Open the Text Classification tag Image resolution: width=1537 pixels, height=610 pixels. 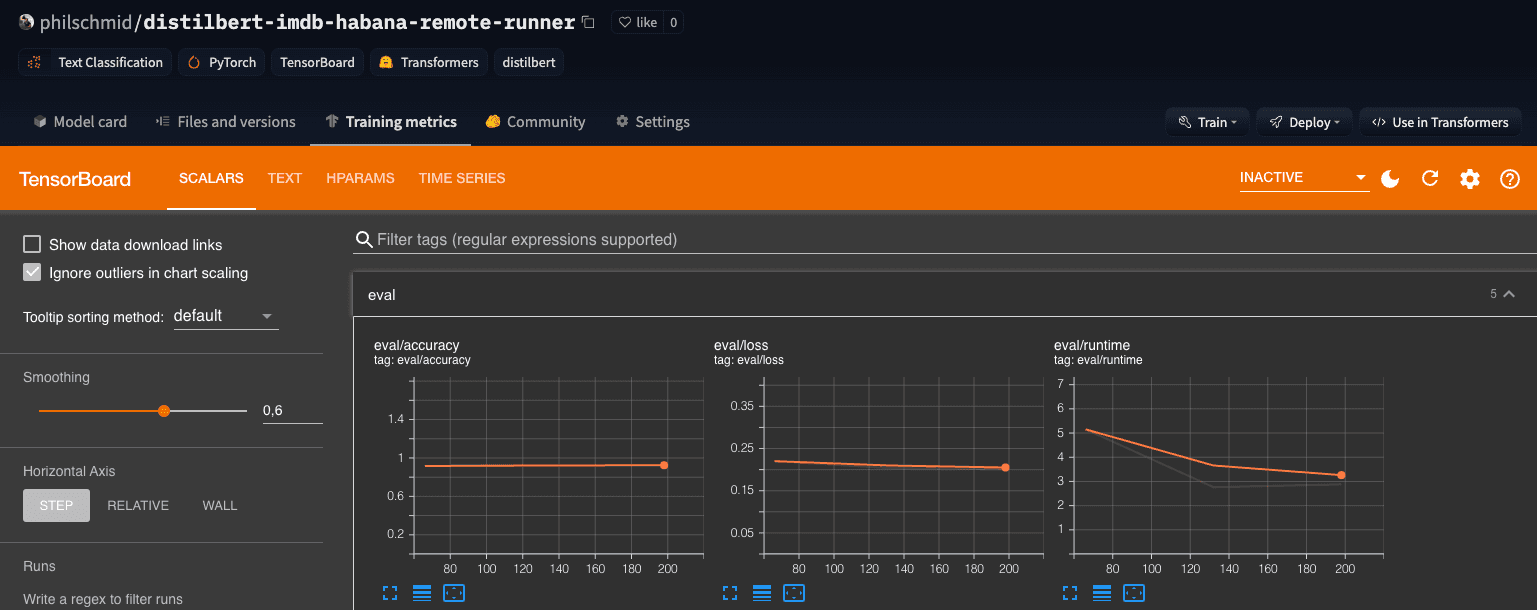[x=95, y=62]
